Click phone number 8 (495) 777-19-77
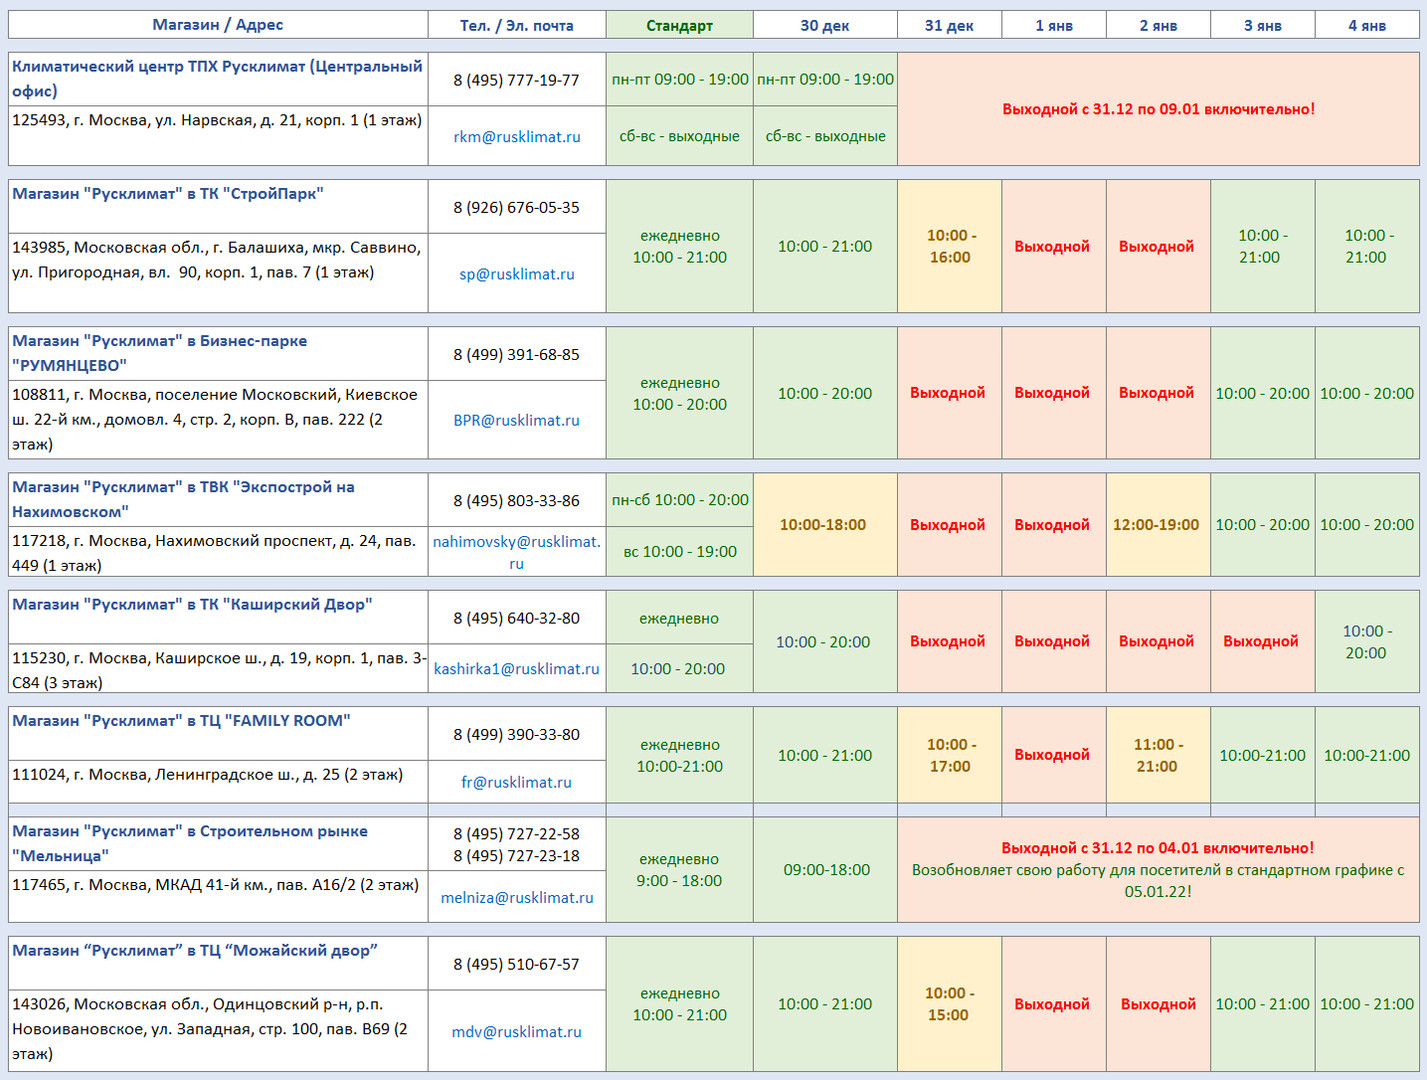 point(516,80)
